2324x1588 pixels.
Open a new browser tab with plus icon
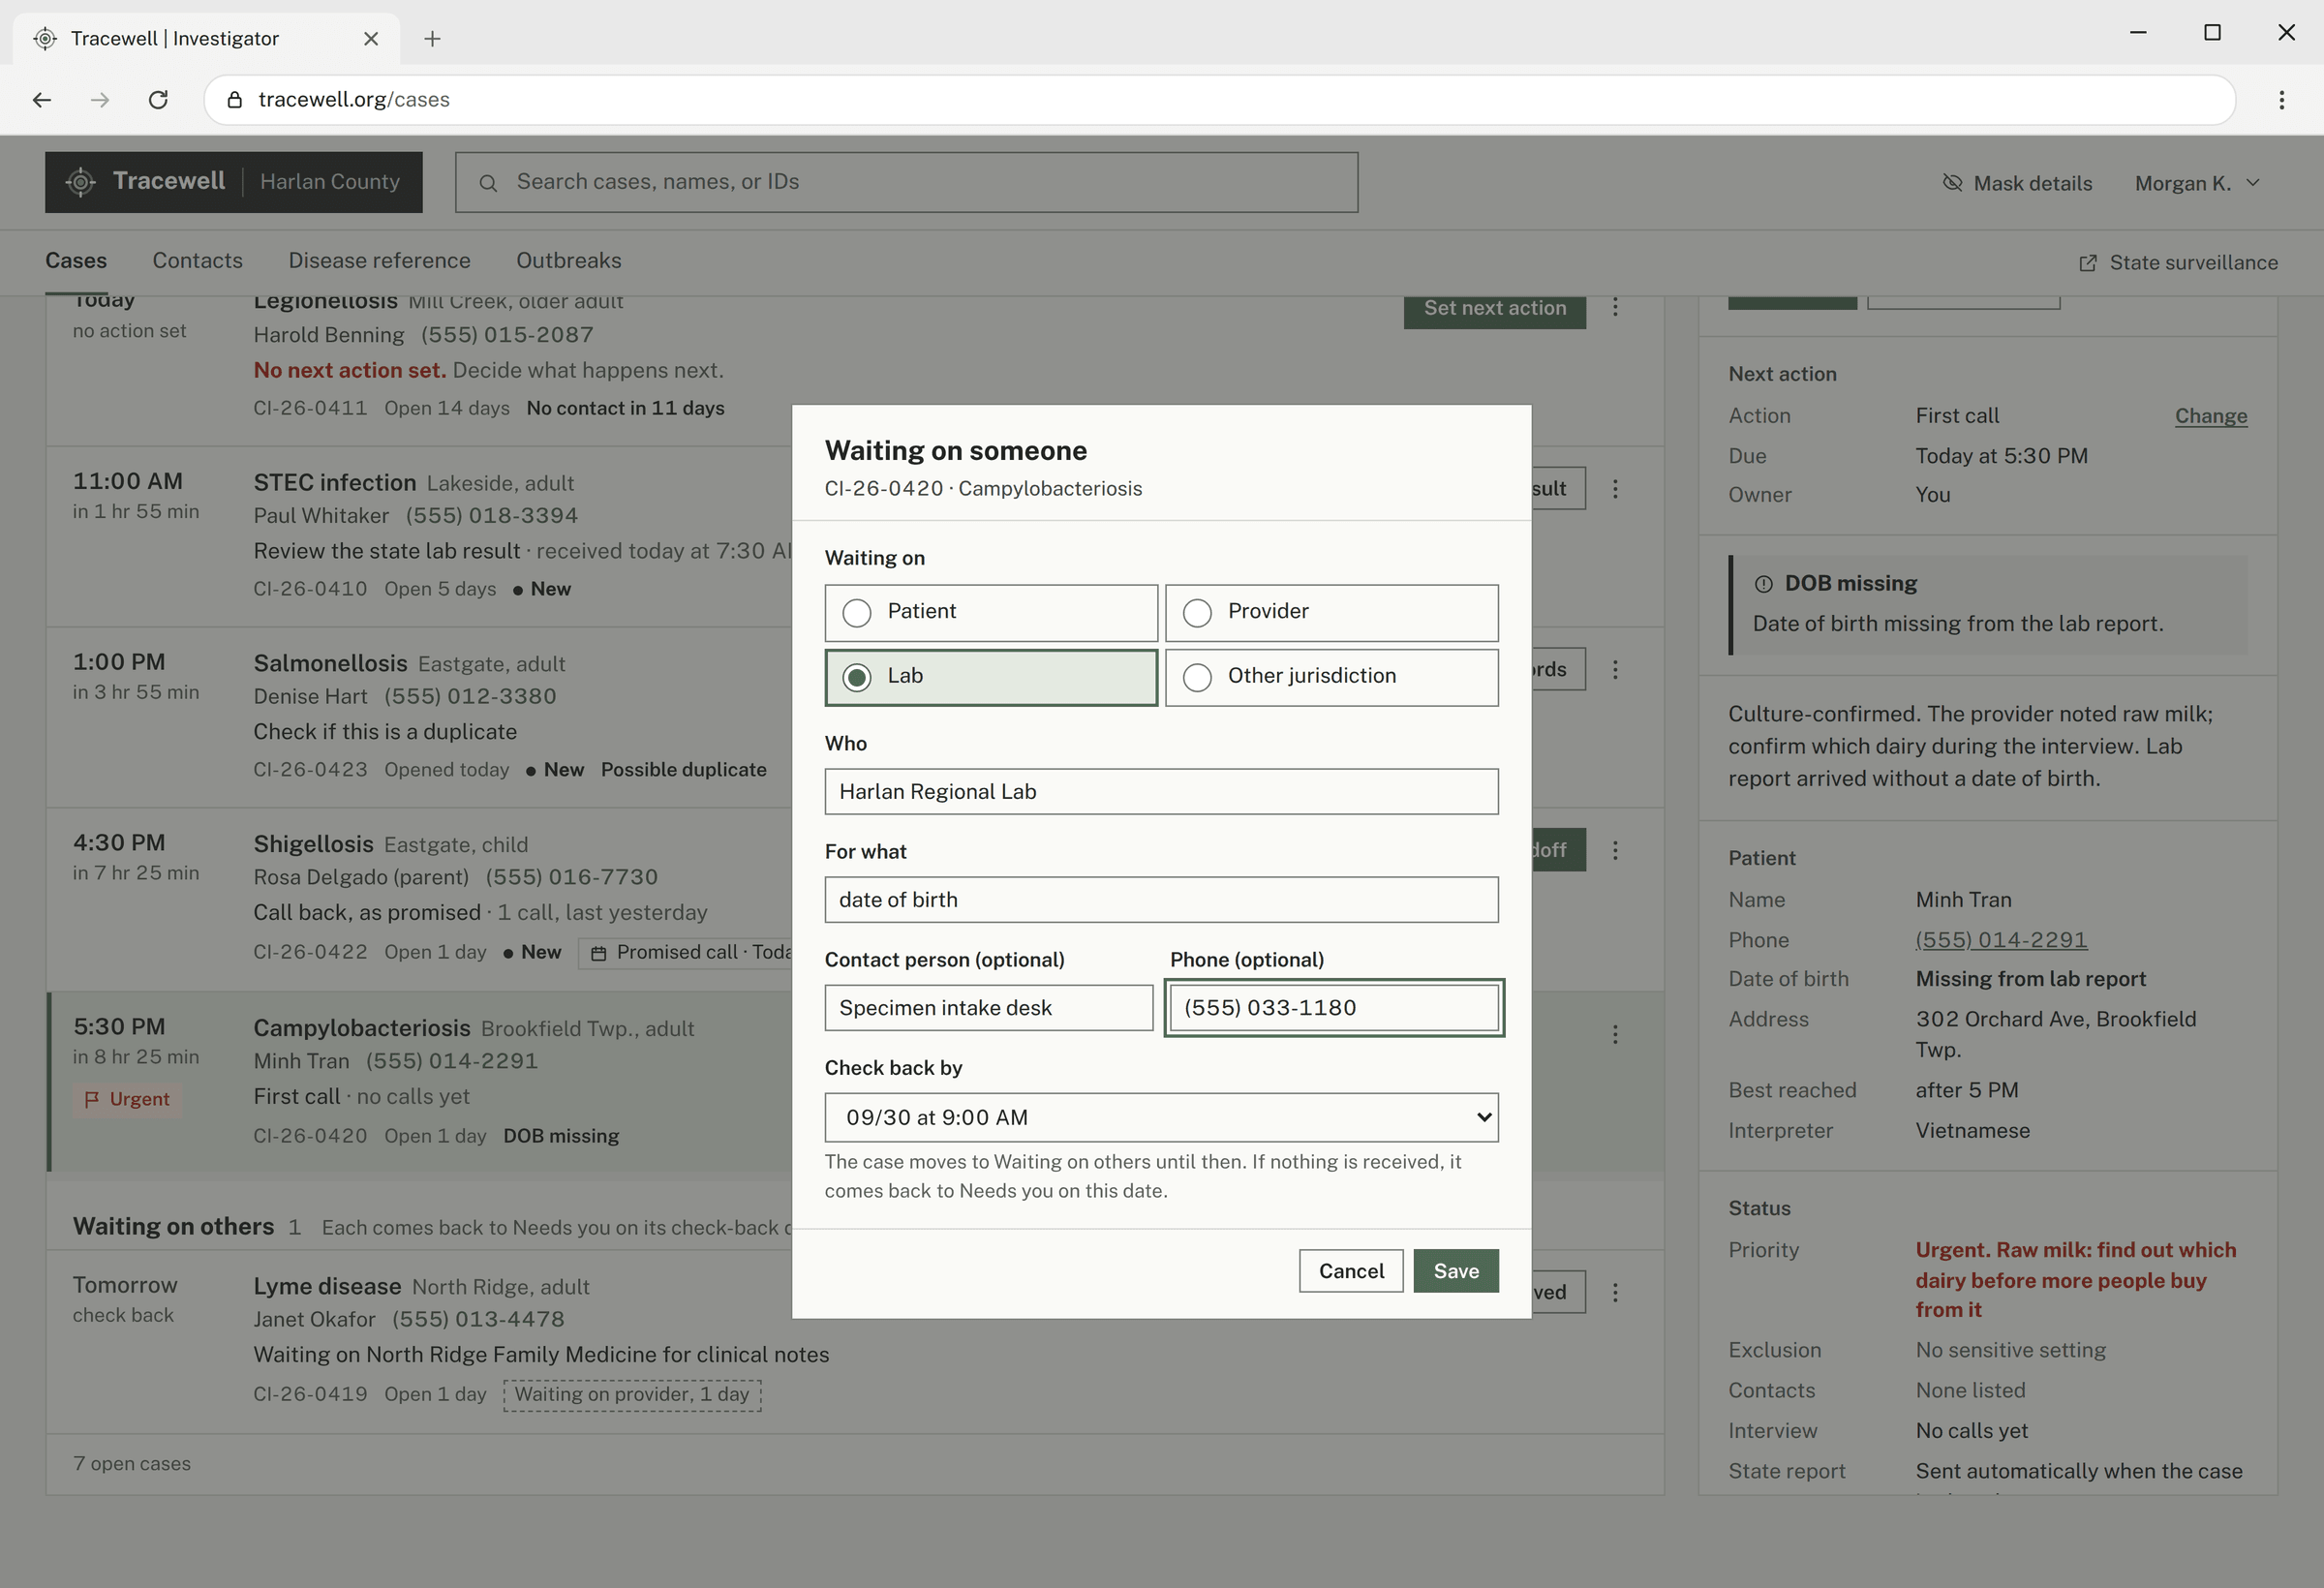(432, 39)
